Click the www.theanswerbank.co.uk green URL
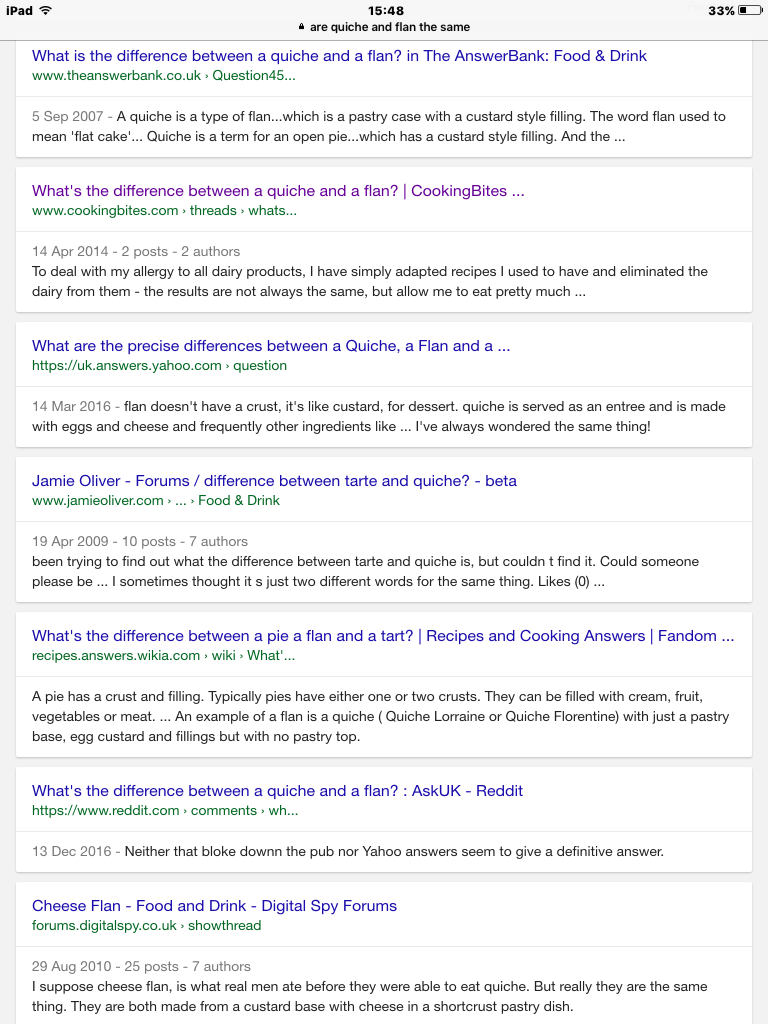768x1024 pixels. click(x=163, y=75)
